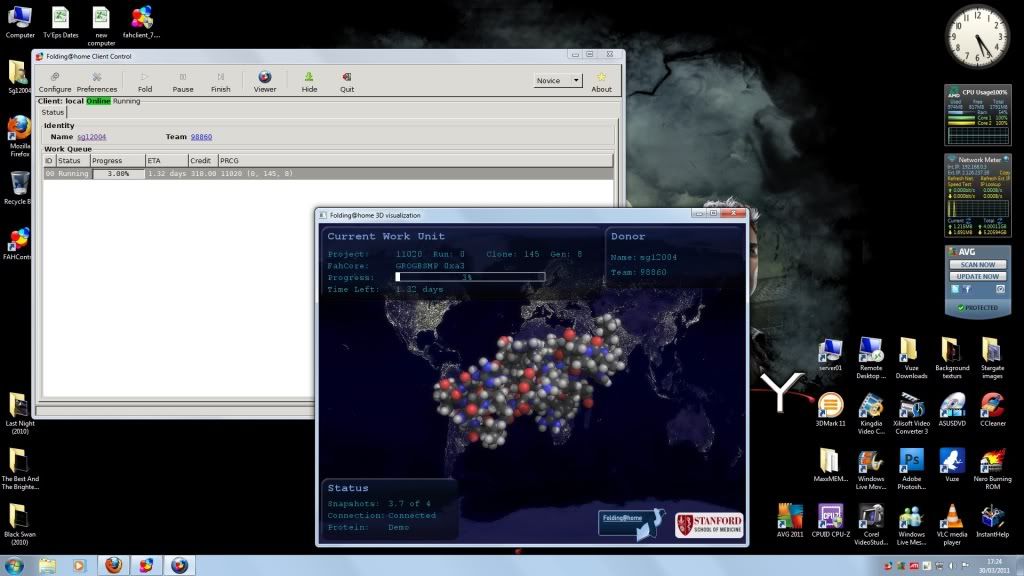This screenshot has width=1024, height=576.
Task: Select the CPUID CPU-Z icon
Action: 830,520
